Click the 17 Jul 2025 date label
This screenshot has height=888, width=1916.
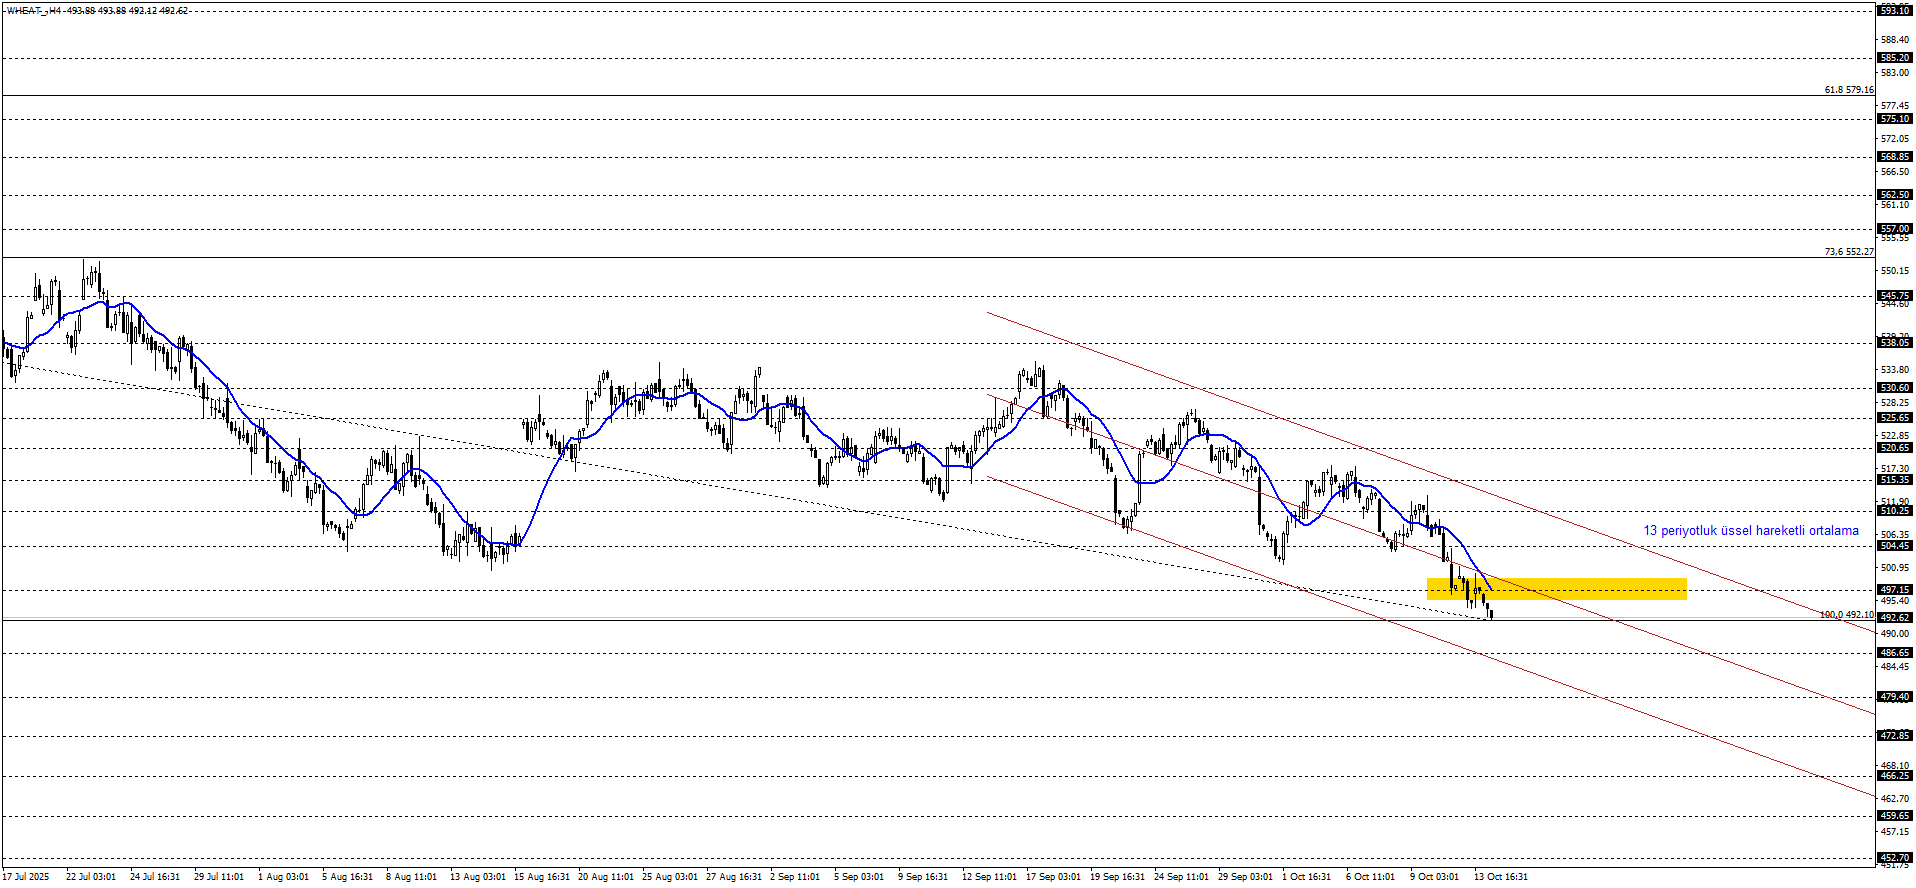coord(25,877)
